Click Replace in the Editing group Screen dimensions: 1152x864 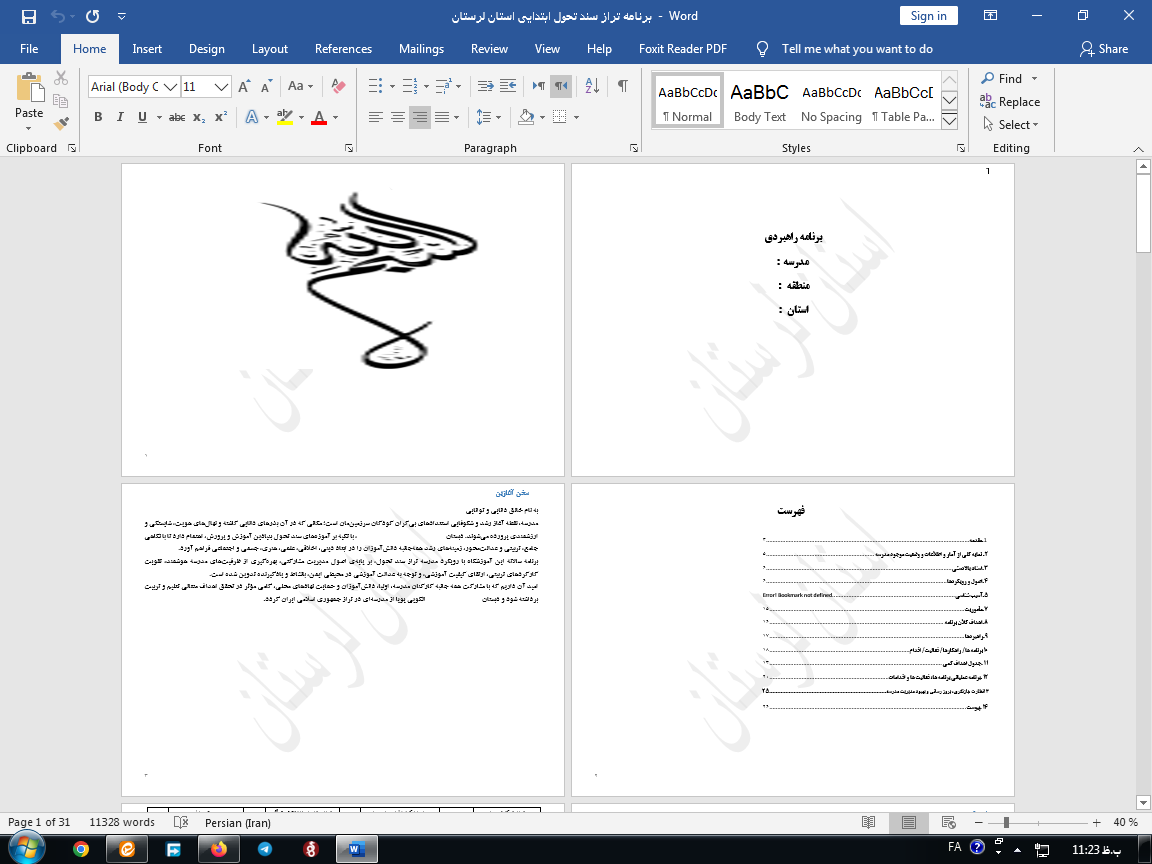tap(1010, 102)
